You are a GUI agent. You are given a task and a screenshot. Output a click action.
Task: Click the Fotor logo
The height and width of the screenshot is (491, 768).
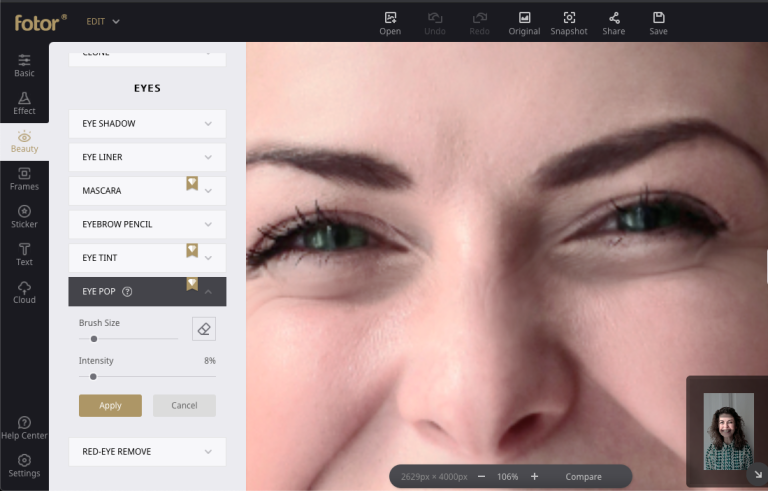[41, 22]
